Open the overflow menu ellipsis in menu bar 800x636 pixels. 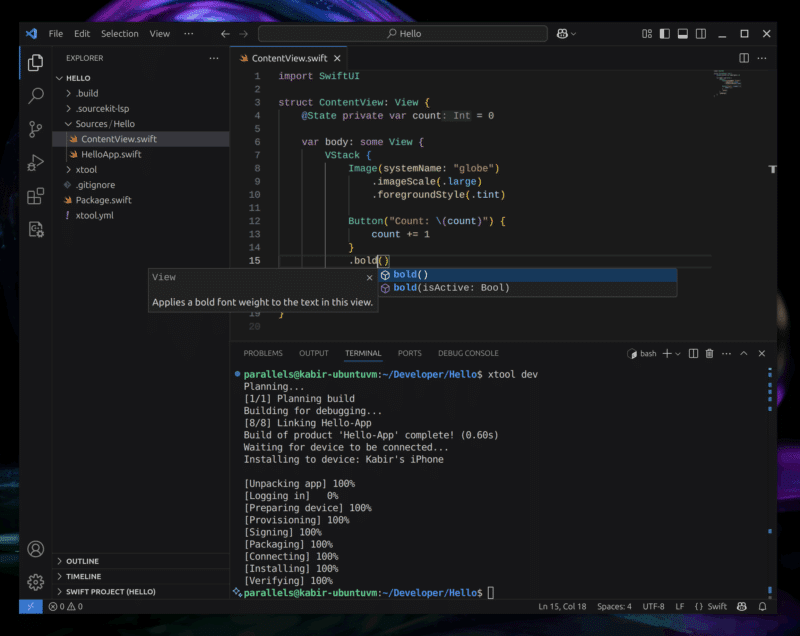(189, 34)
